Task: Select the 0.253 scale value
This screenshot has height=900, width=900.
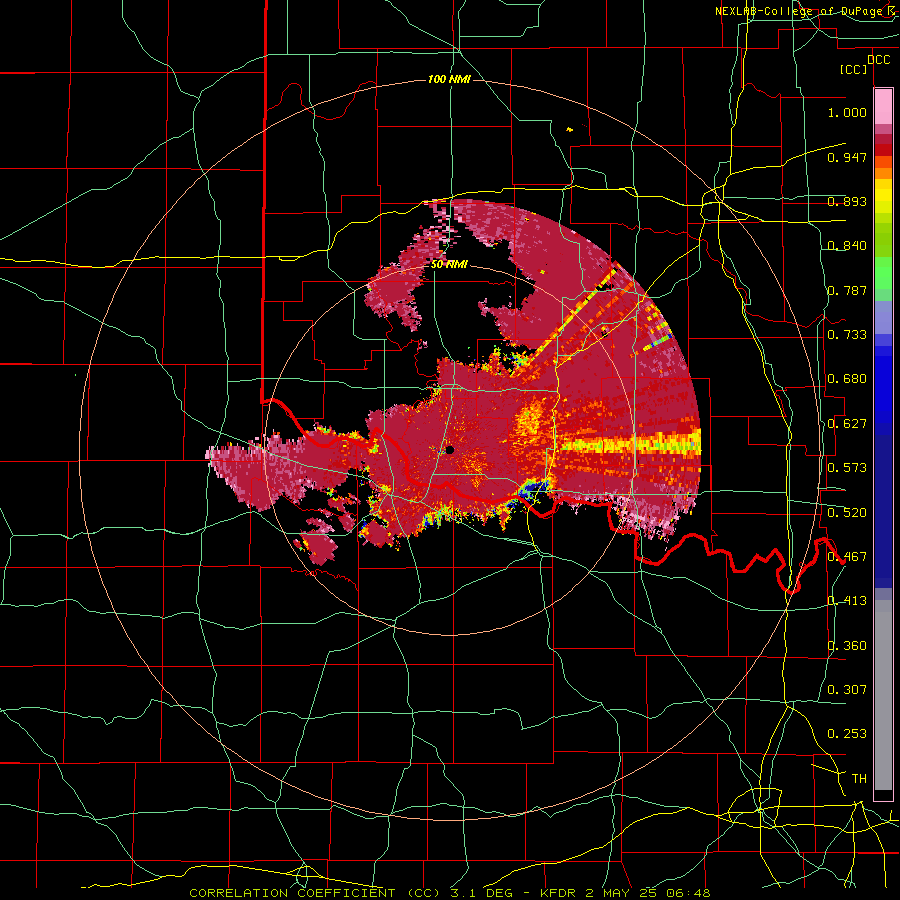Action: (x=847, y=734)
